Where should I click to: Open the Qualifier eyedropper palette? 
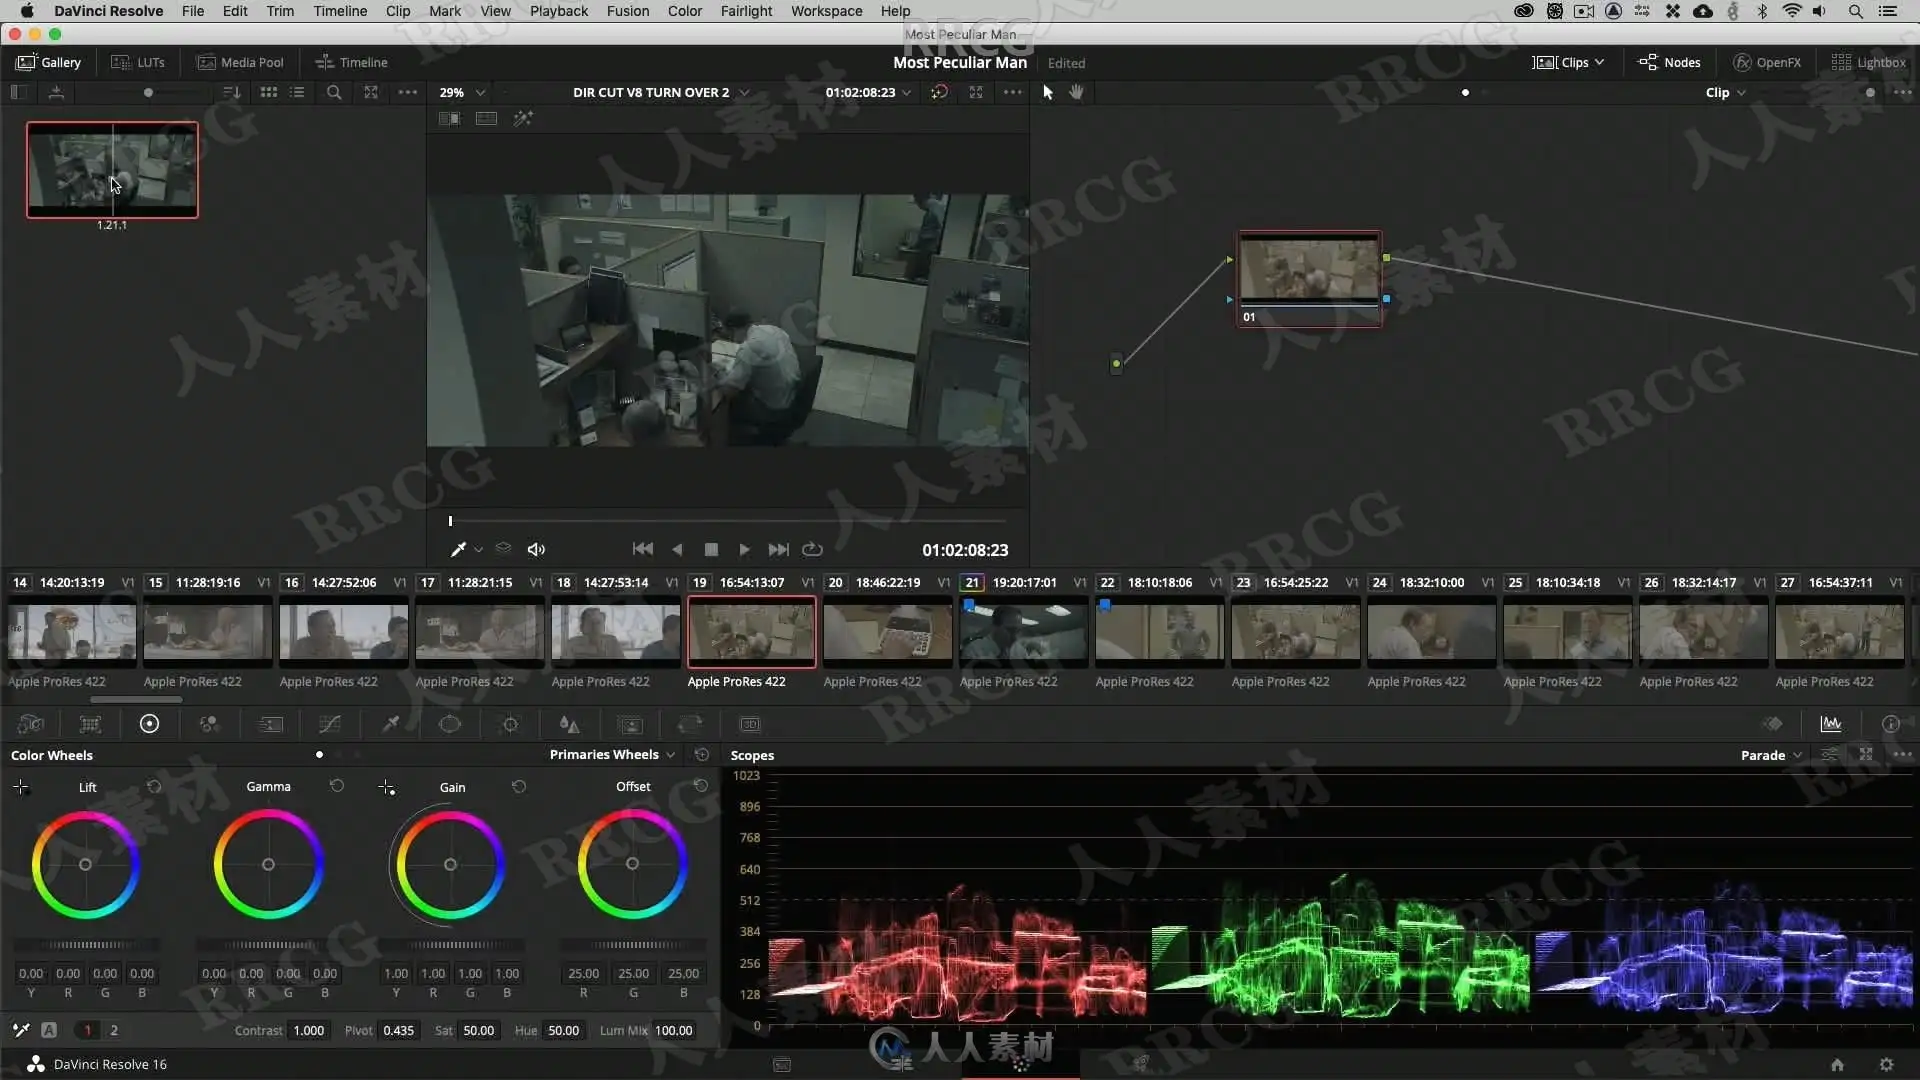point(391,724)
